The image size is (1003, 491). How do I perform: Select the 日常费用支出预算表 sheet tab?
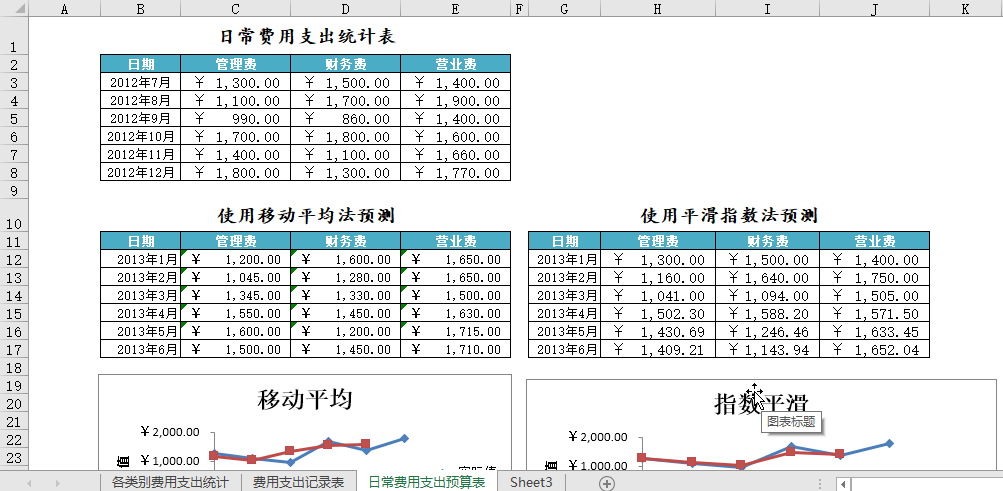427,483
